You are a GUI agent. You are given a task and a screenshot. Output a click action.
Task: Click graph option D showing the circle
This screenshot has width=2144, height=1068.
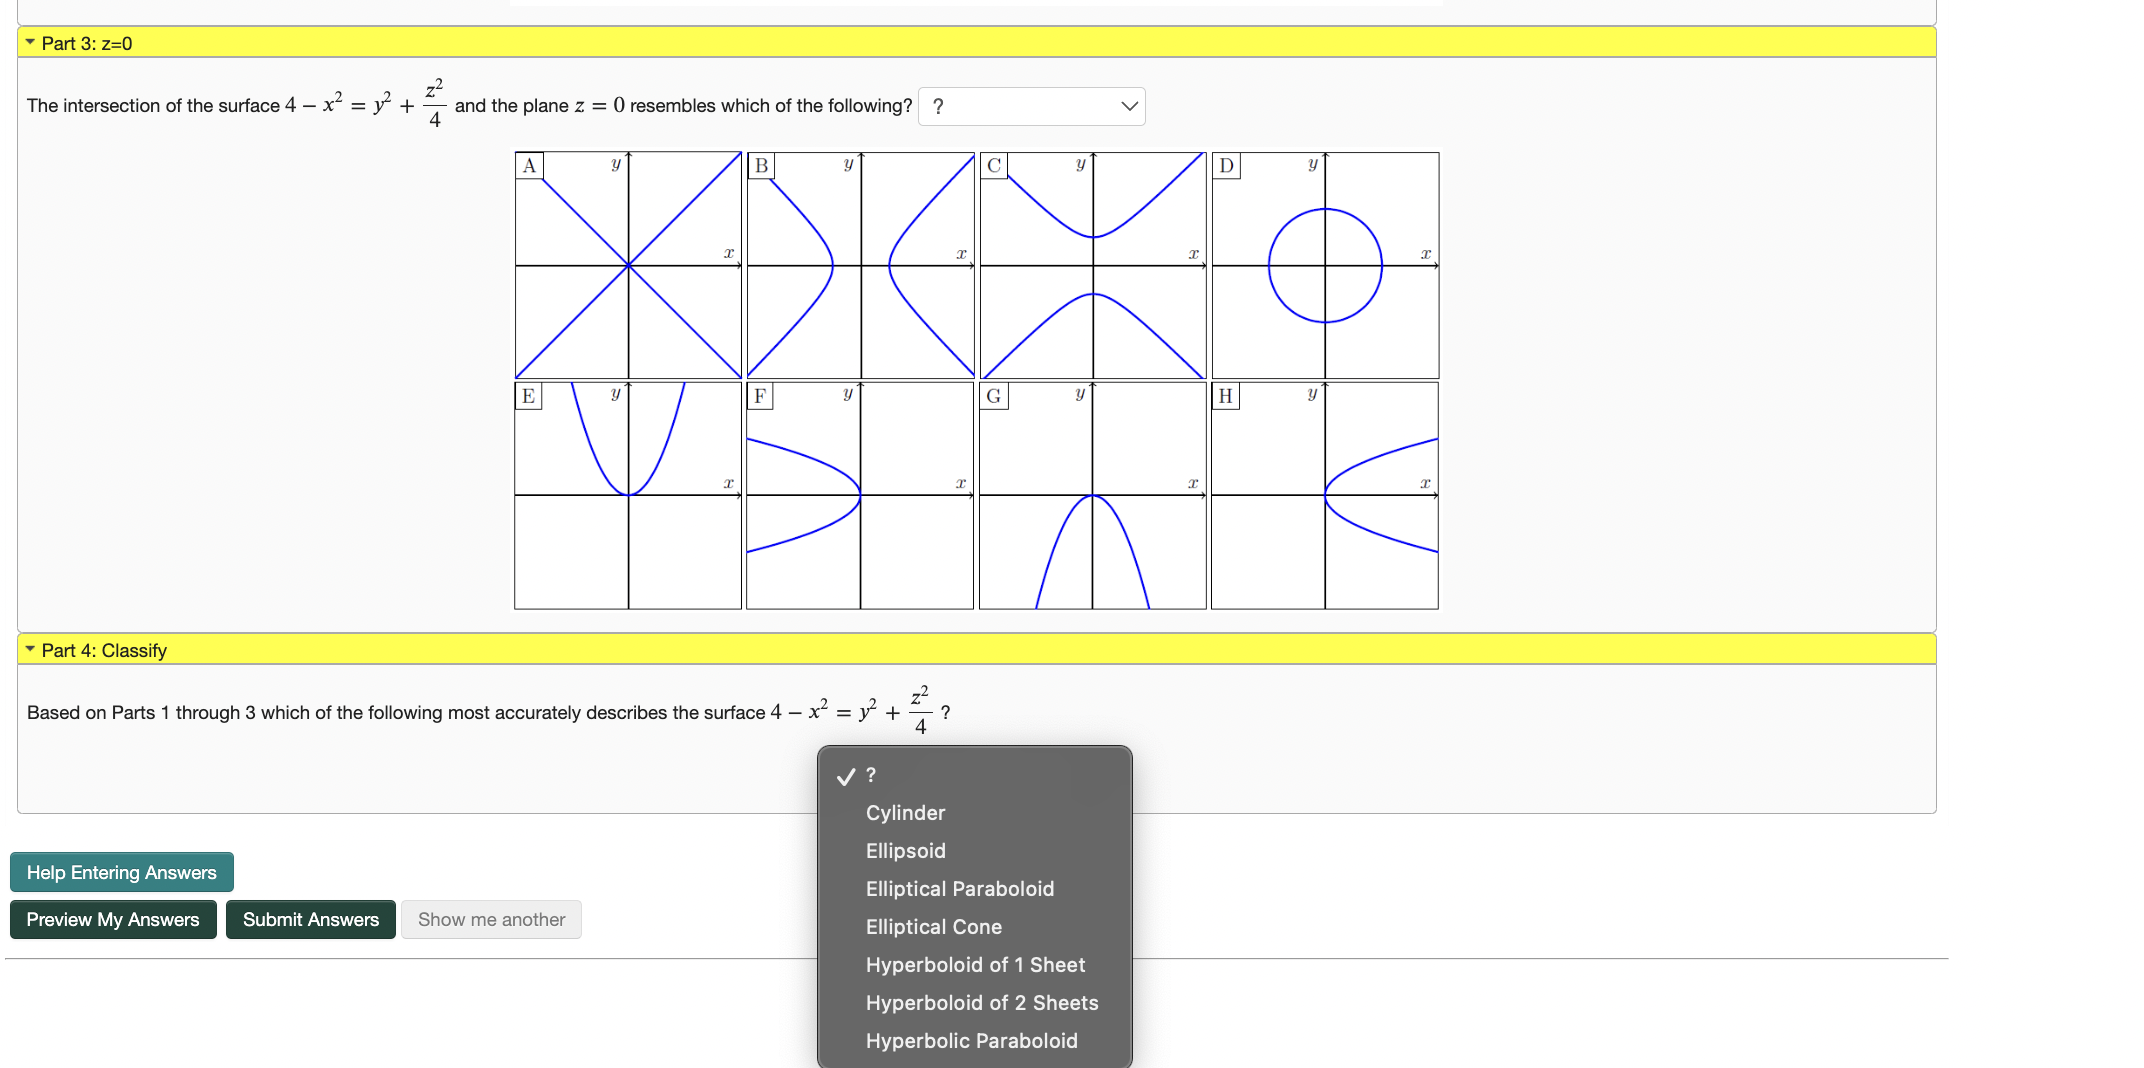coord(1324,264)
